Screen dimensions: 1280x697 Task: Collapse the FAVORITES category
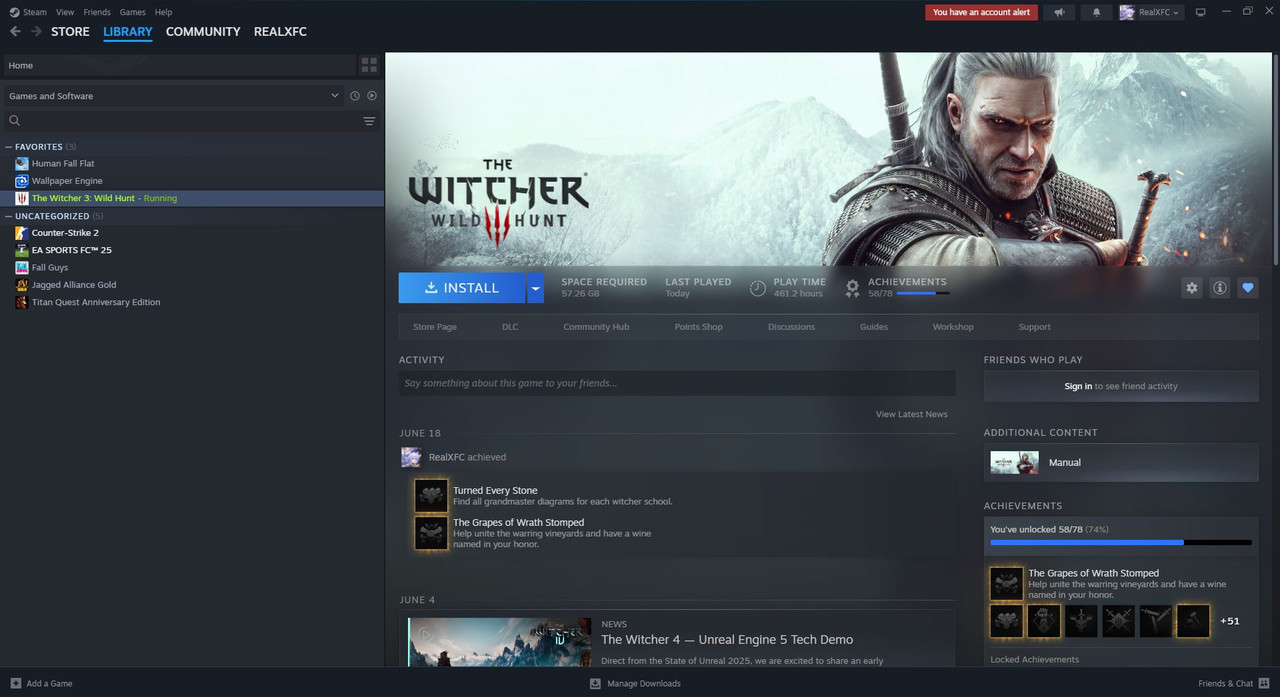point(9,147)
